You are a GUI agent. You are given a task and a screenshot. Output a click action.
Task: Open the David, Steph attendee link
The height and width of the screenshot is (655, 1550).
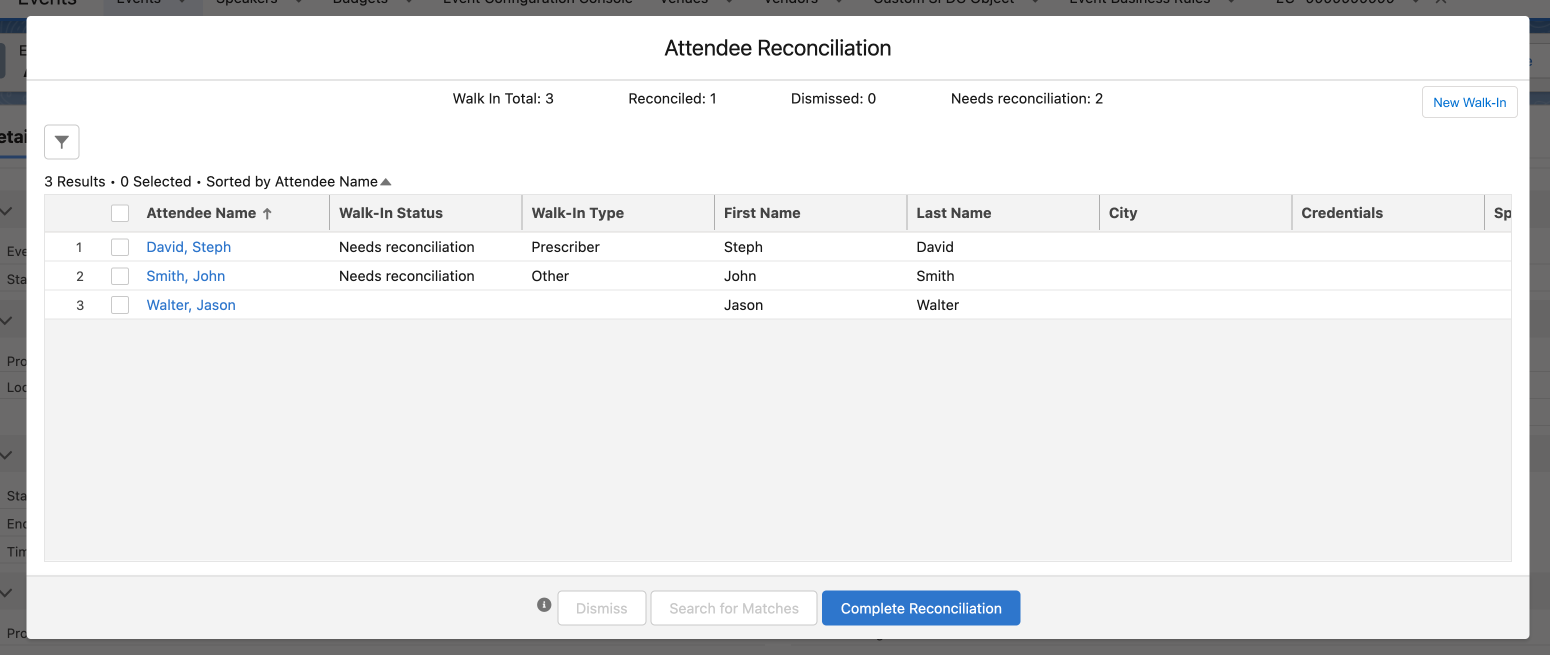tap(188, 247)
